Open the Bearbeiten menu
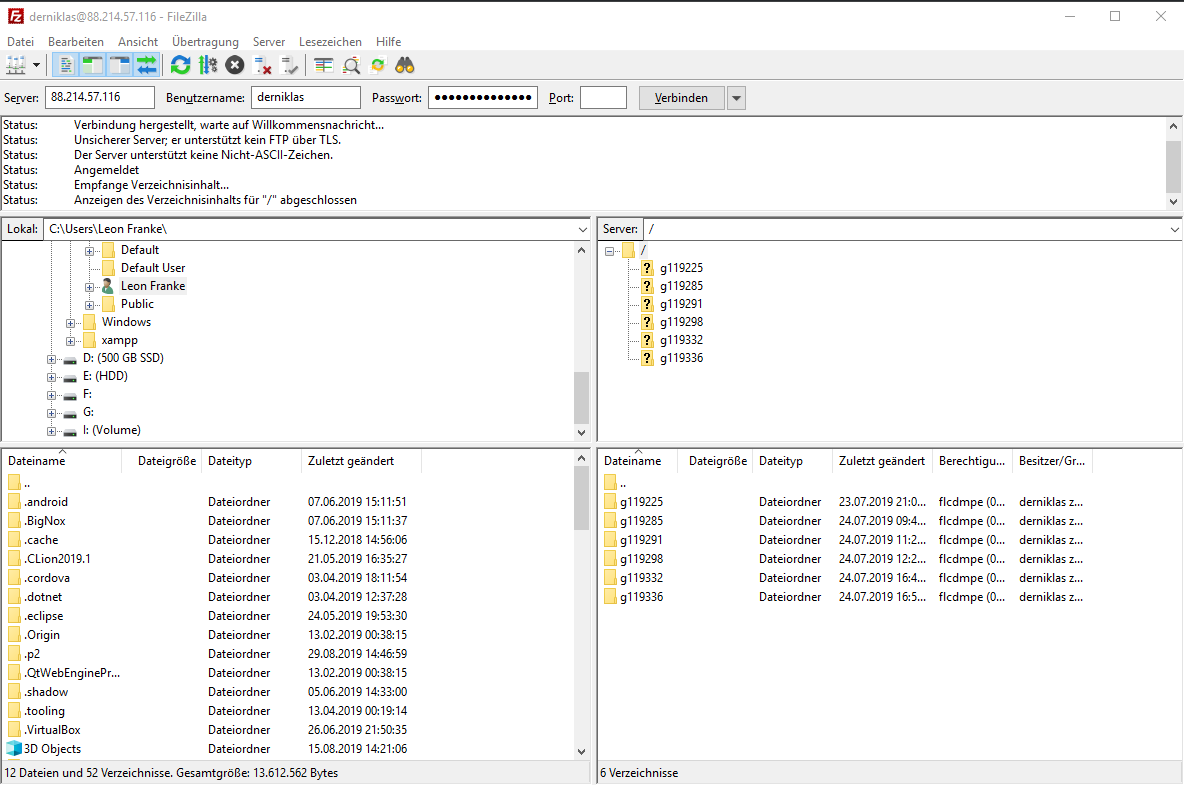This screenshot has width=1184, height=785. (76, 42)
